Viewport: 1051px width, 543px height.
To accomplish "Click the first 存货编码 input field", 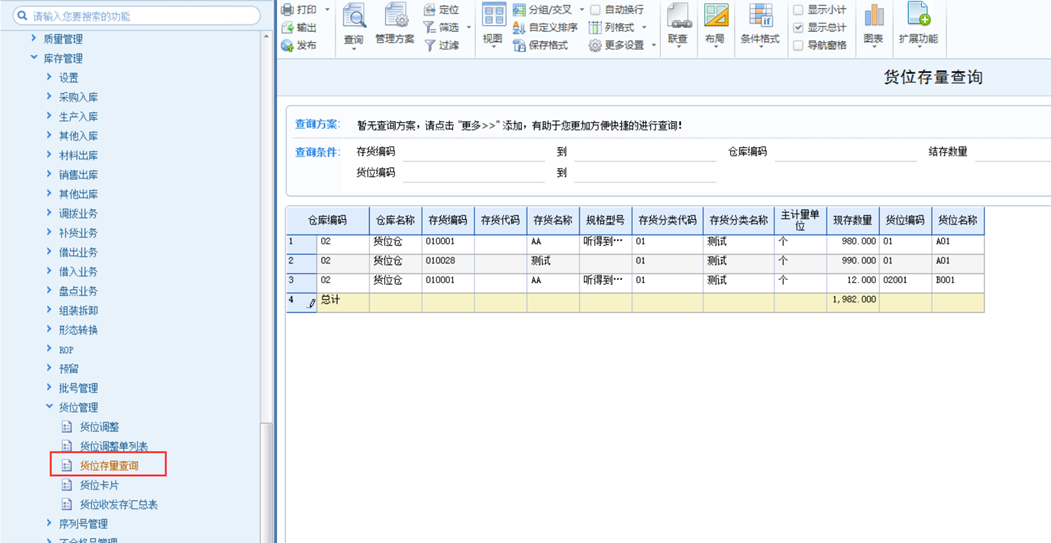I will 474,152.
